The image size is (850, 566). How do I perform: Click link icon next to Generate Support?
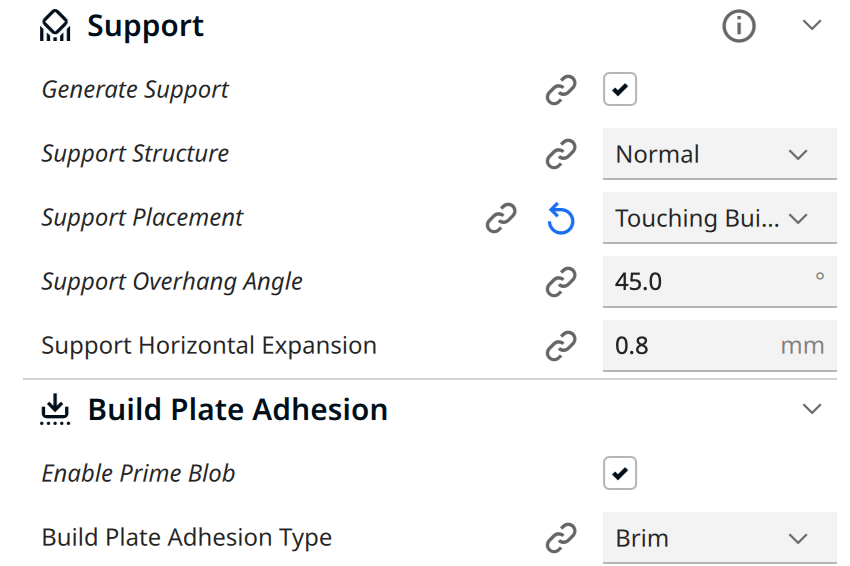click(x=561, y=90)
